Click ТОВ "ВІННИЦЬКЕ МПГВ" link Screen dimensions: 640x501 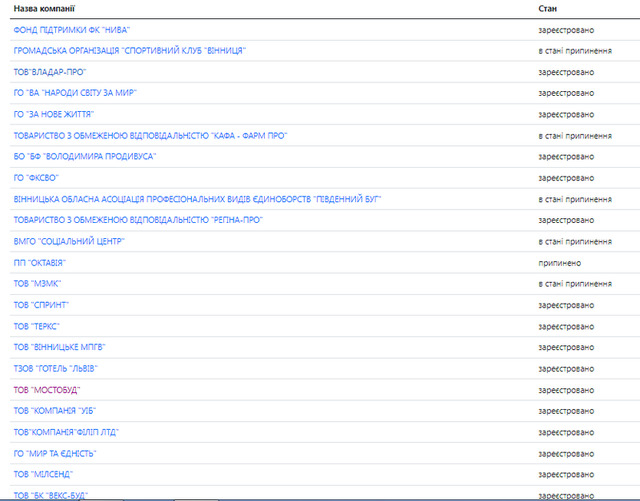point(59,347)
